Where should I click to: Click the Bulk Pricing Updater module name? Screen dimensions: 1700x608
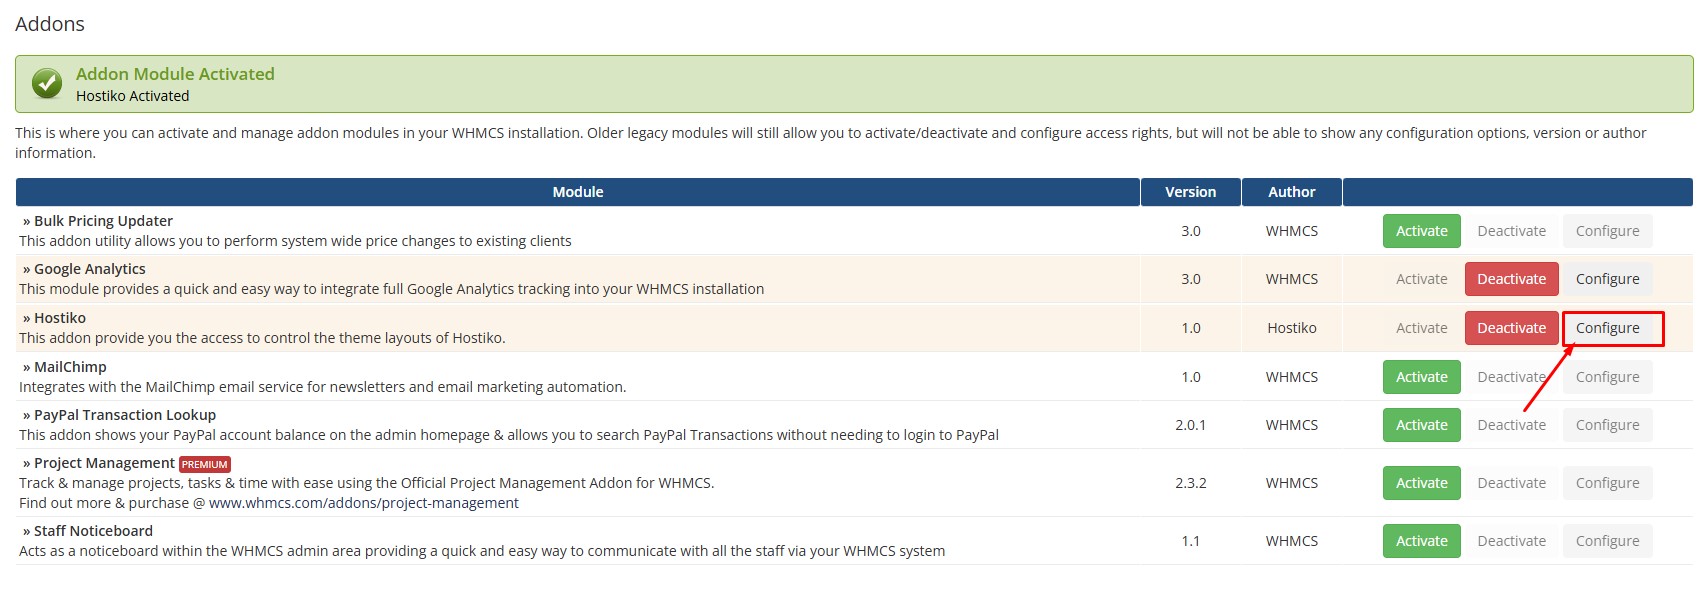click(x=103, y=221)
